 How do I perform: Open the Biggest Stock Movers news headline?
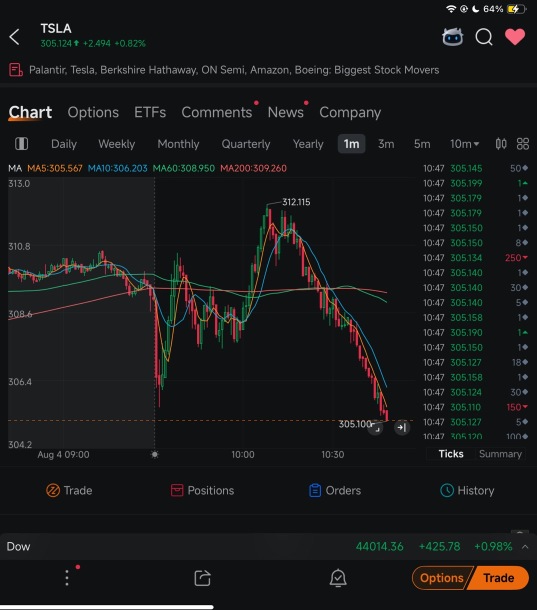[x=234, y=70]
